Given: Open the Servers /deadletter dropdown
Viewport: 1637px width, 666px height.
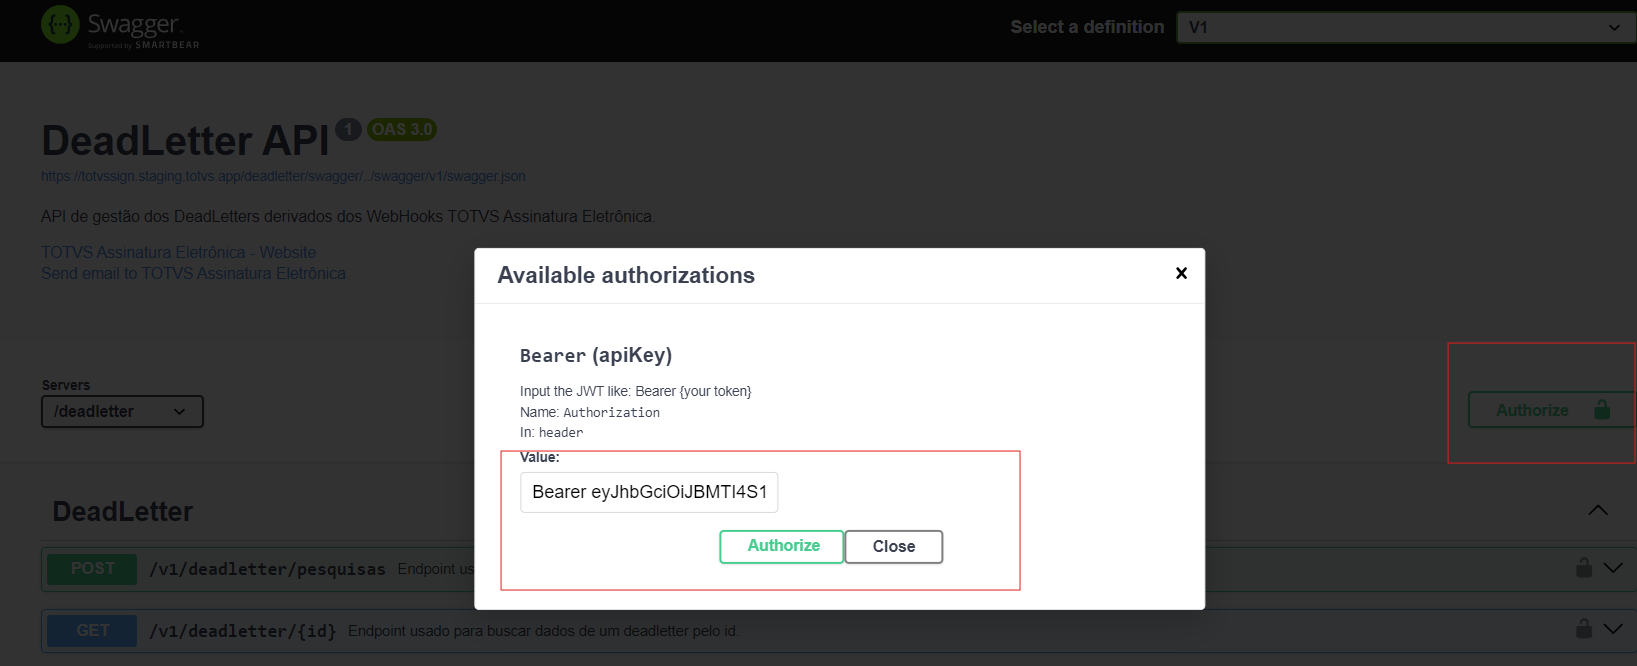Looking at the screenshot, I should pos(122,411).
